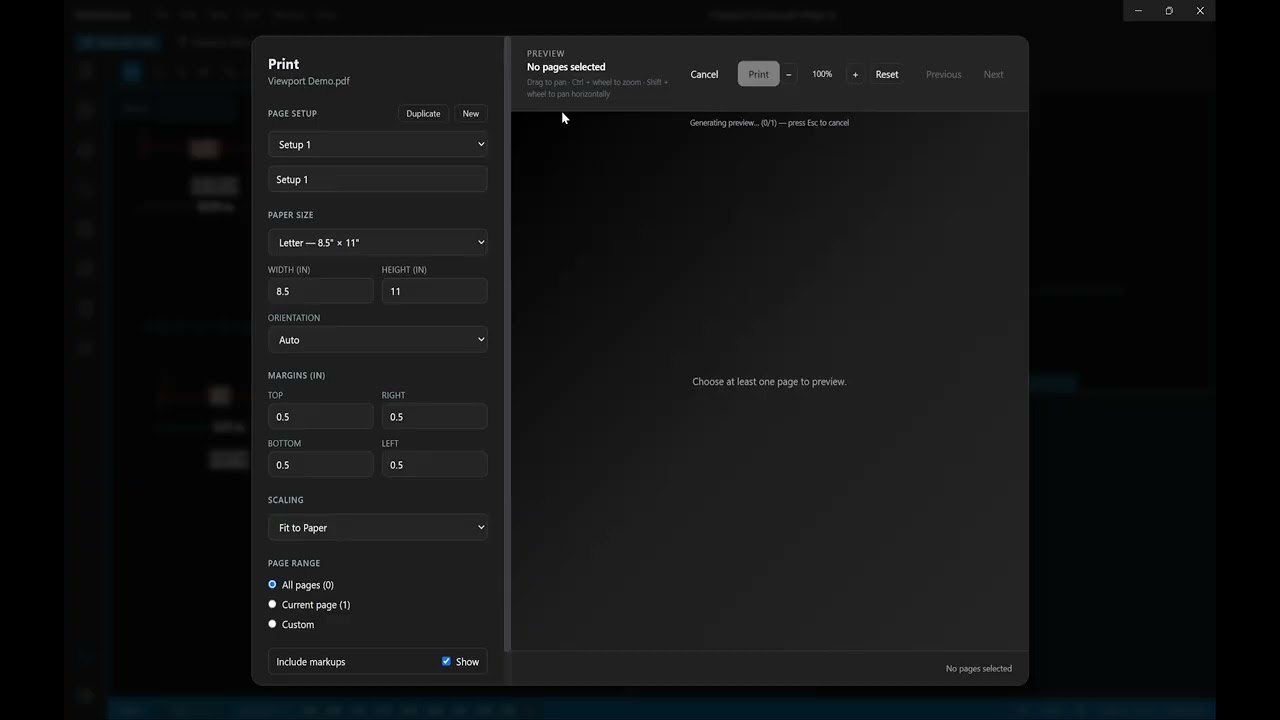Click the Top margin field
The height and width of the screenshot is (720, 1280).
pos(321,417)
